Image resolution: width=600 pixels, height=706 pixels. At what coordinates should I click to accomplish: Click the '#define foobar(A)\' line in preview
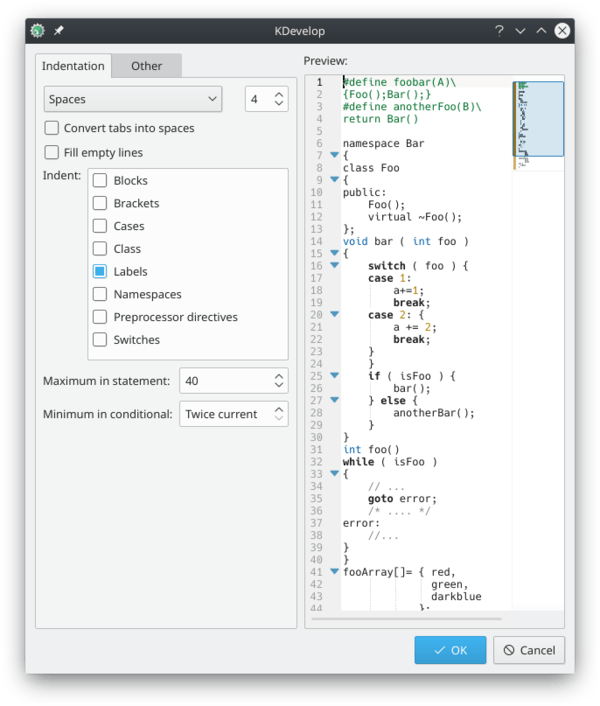coord(400,82)
